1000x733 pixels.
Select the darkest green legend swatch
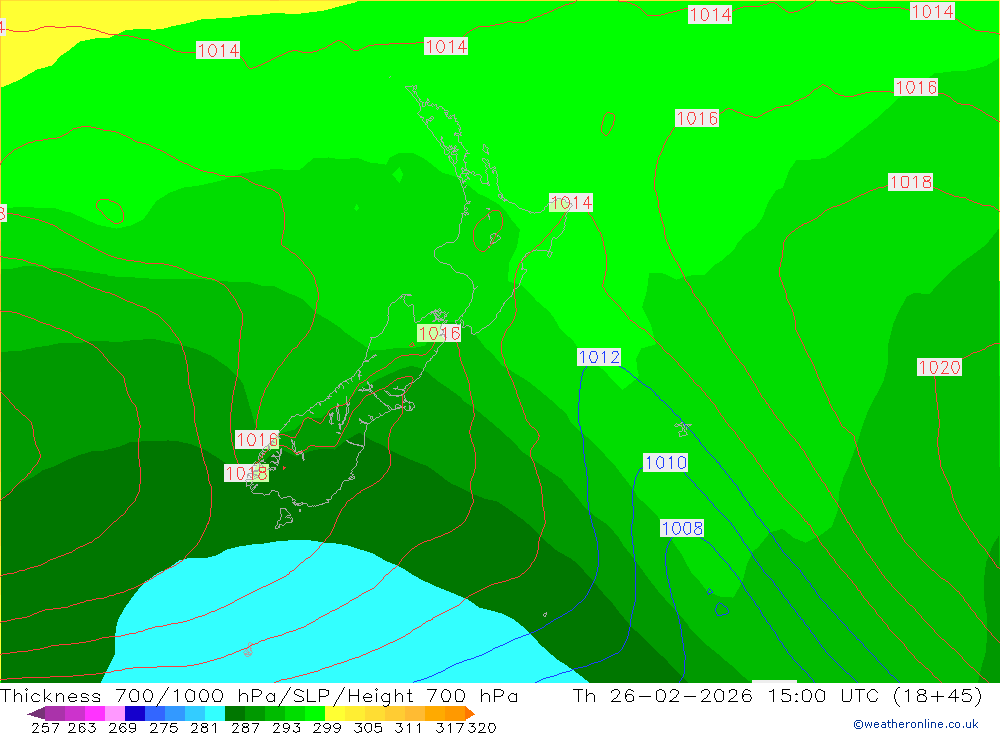[235, 713]
